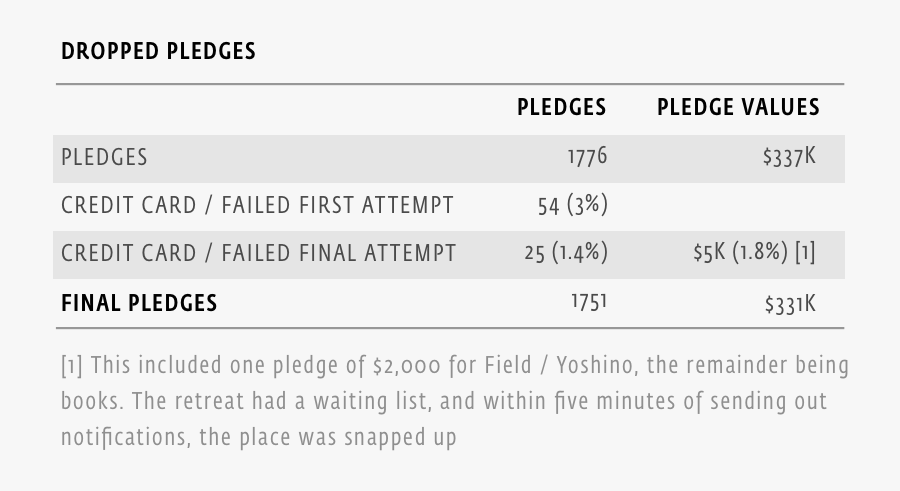
Task: Click the footnote's last line about notifications
Action: 258,438
